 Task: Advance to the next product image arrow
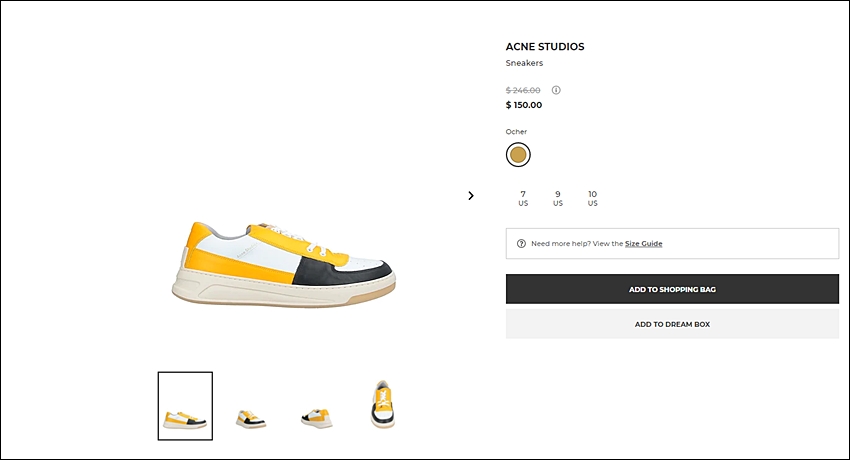(x=471, y=196)
